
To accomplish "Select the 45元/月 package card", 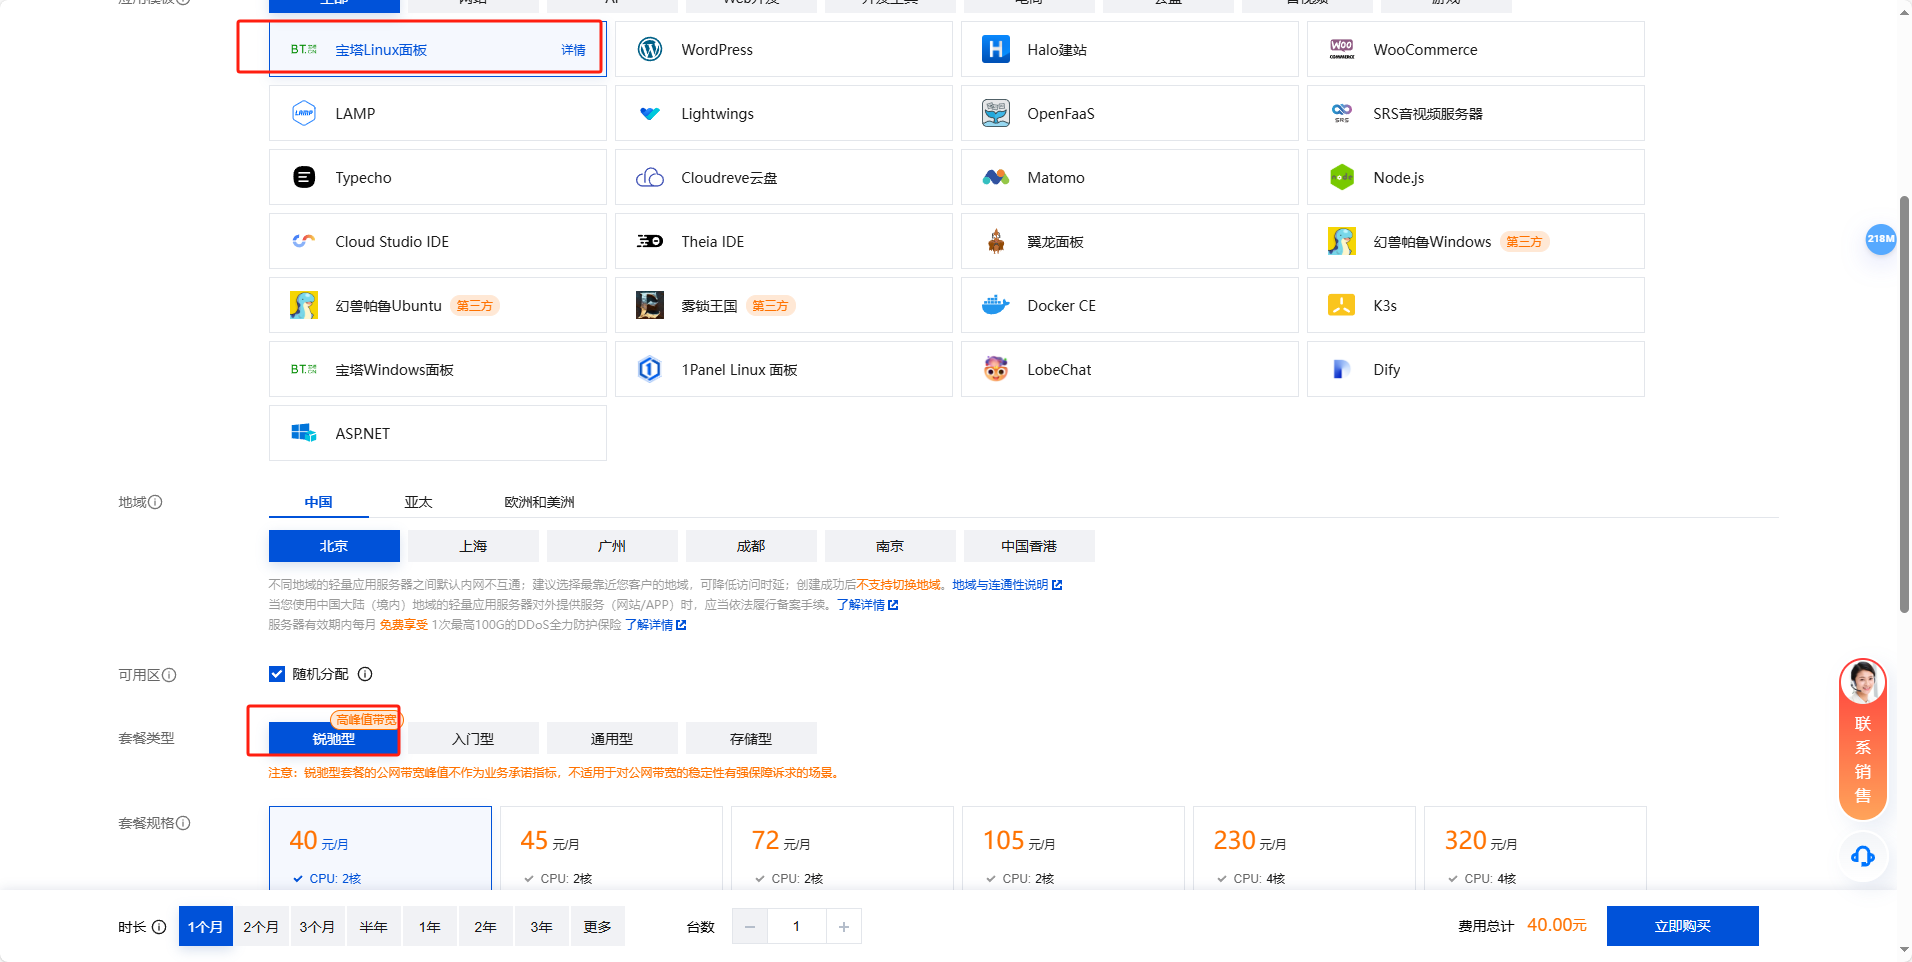I will click(611, 848).
